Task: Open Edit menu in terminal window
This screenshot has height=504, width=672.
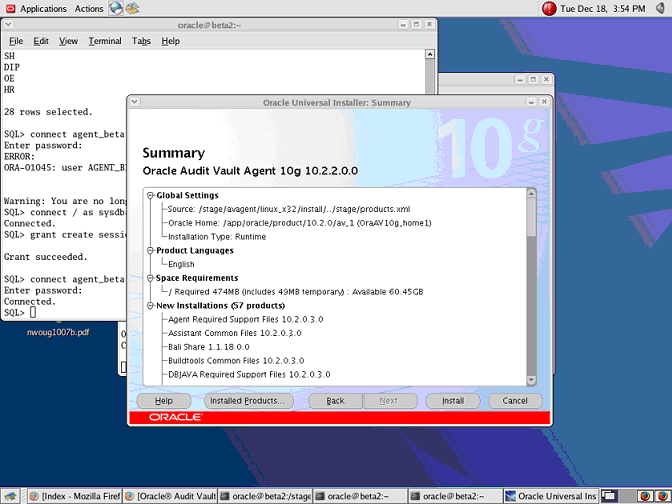Action: pos(41,41)
